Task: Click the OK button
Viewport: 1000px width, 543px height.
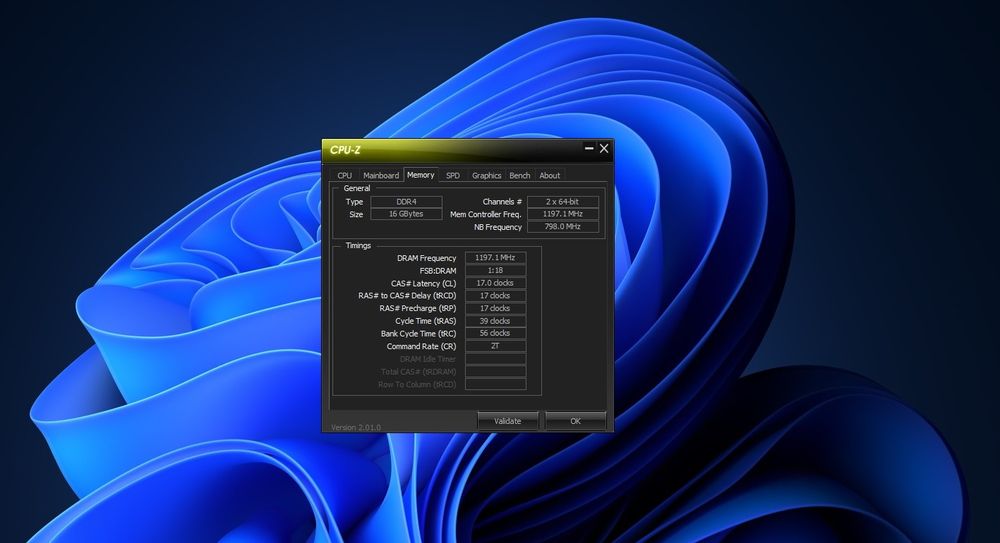Action: [575, 421]
